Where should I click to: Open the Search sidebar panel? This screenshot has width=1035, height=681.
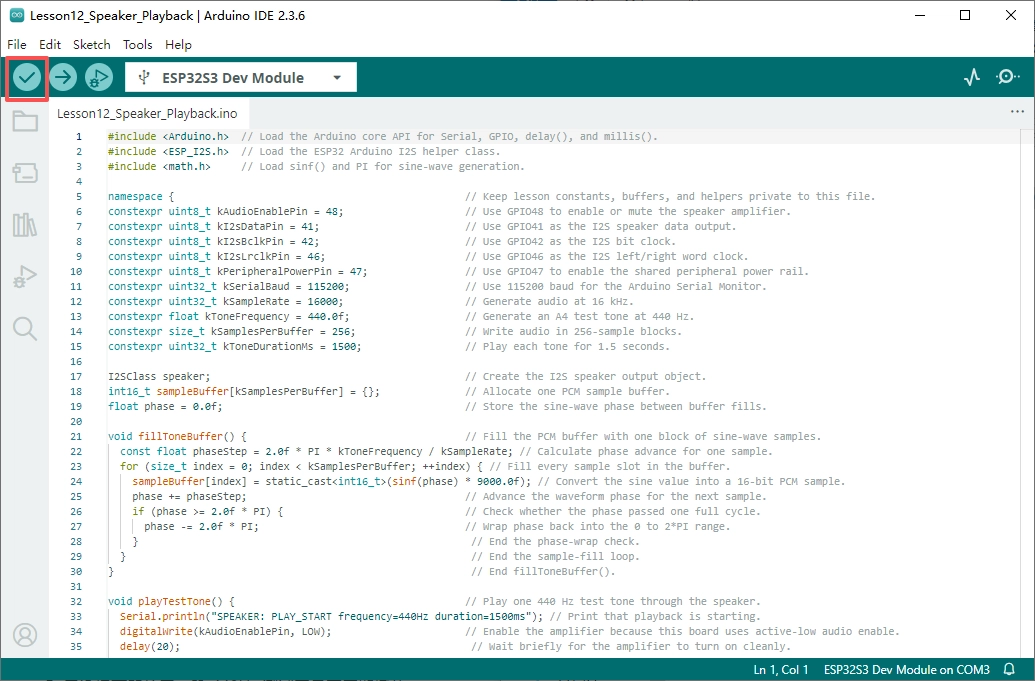(25, 328)
